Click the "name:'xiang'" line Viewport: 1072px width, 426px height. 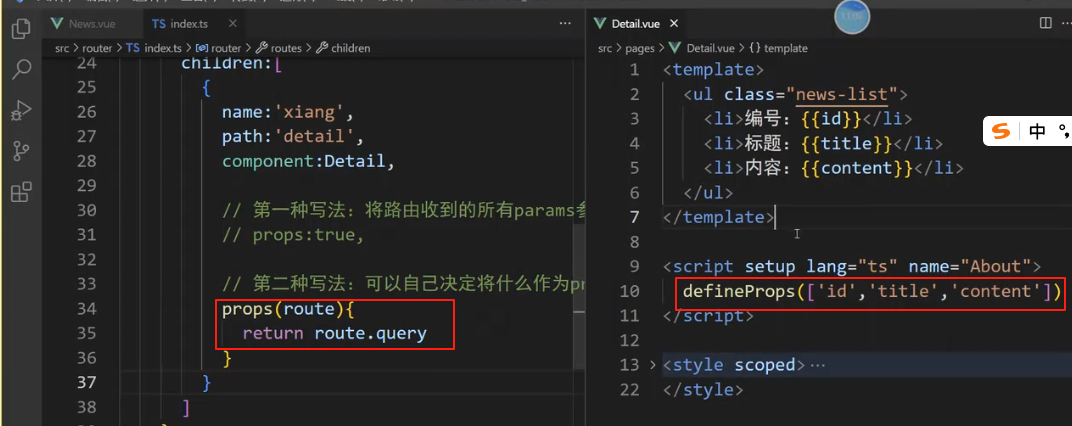[x=287, y=112]
